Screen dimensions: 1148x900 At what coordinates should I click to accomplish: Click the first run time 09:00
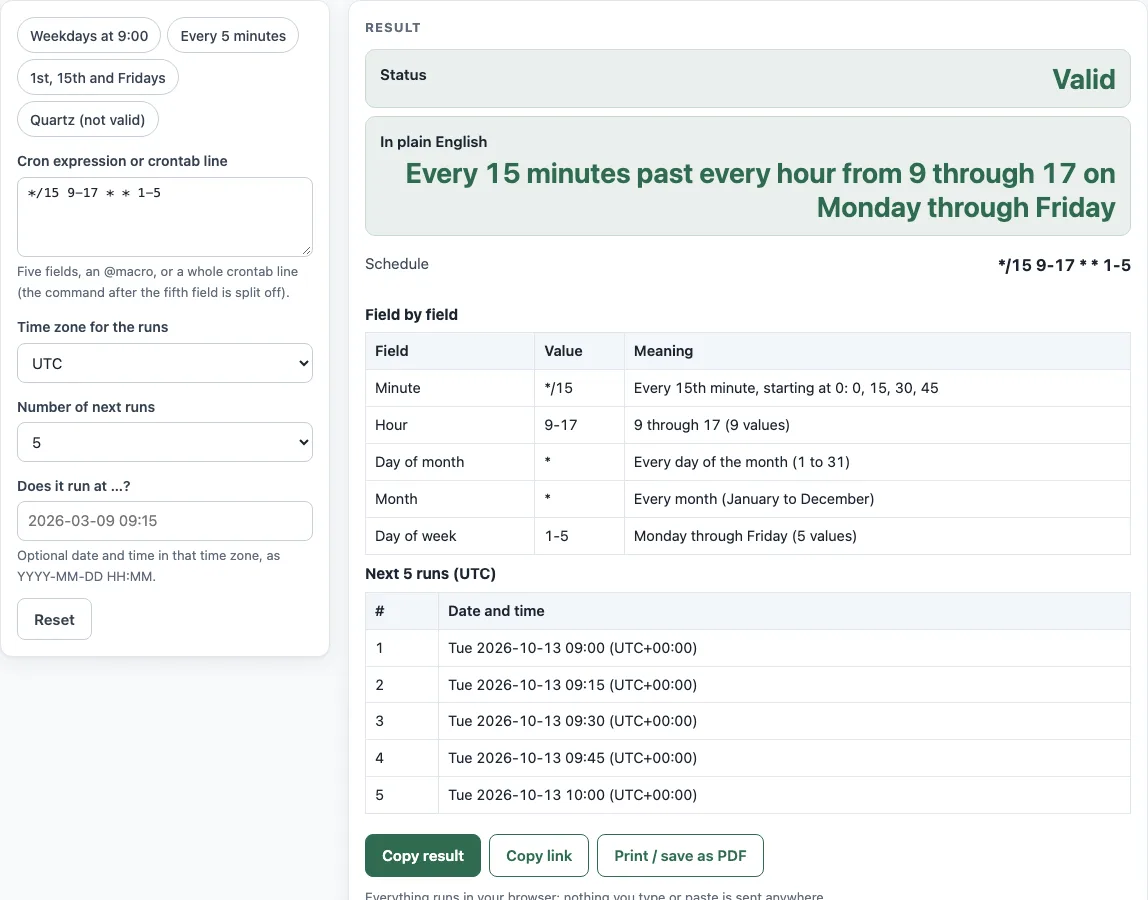click(573, 648)
